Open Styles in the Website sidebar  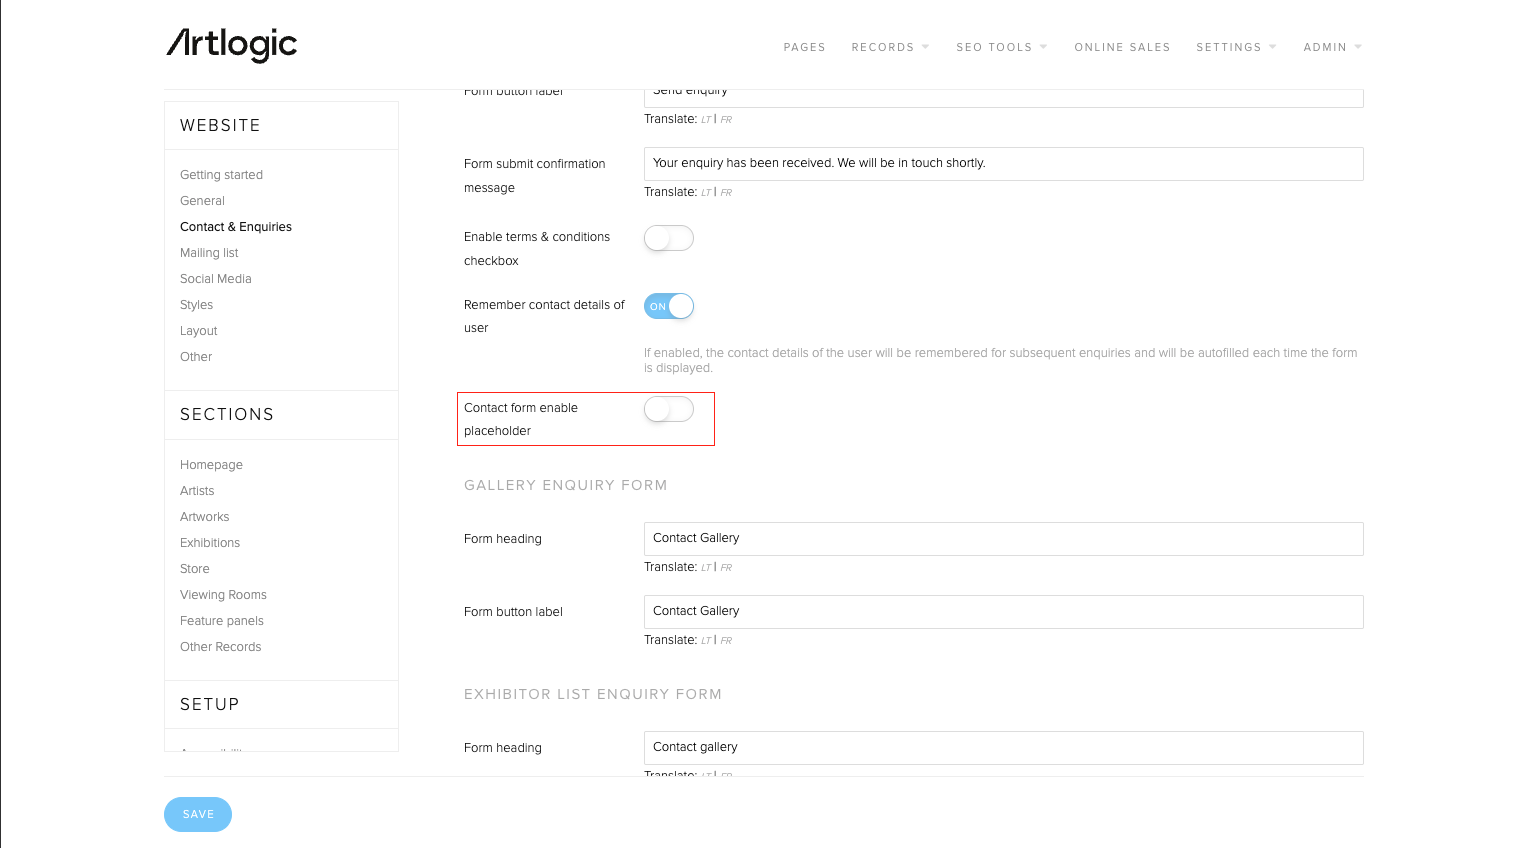[196, 305]
